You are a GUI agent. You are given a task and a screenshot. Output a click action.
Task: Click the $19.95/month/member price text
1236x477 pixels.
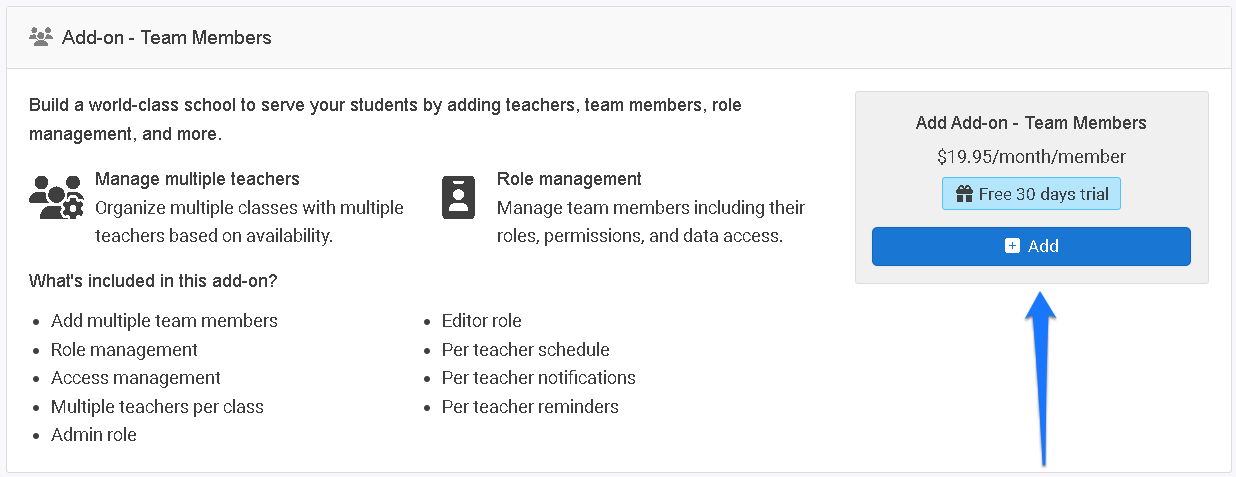[x=1031, y=157]
